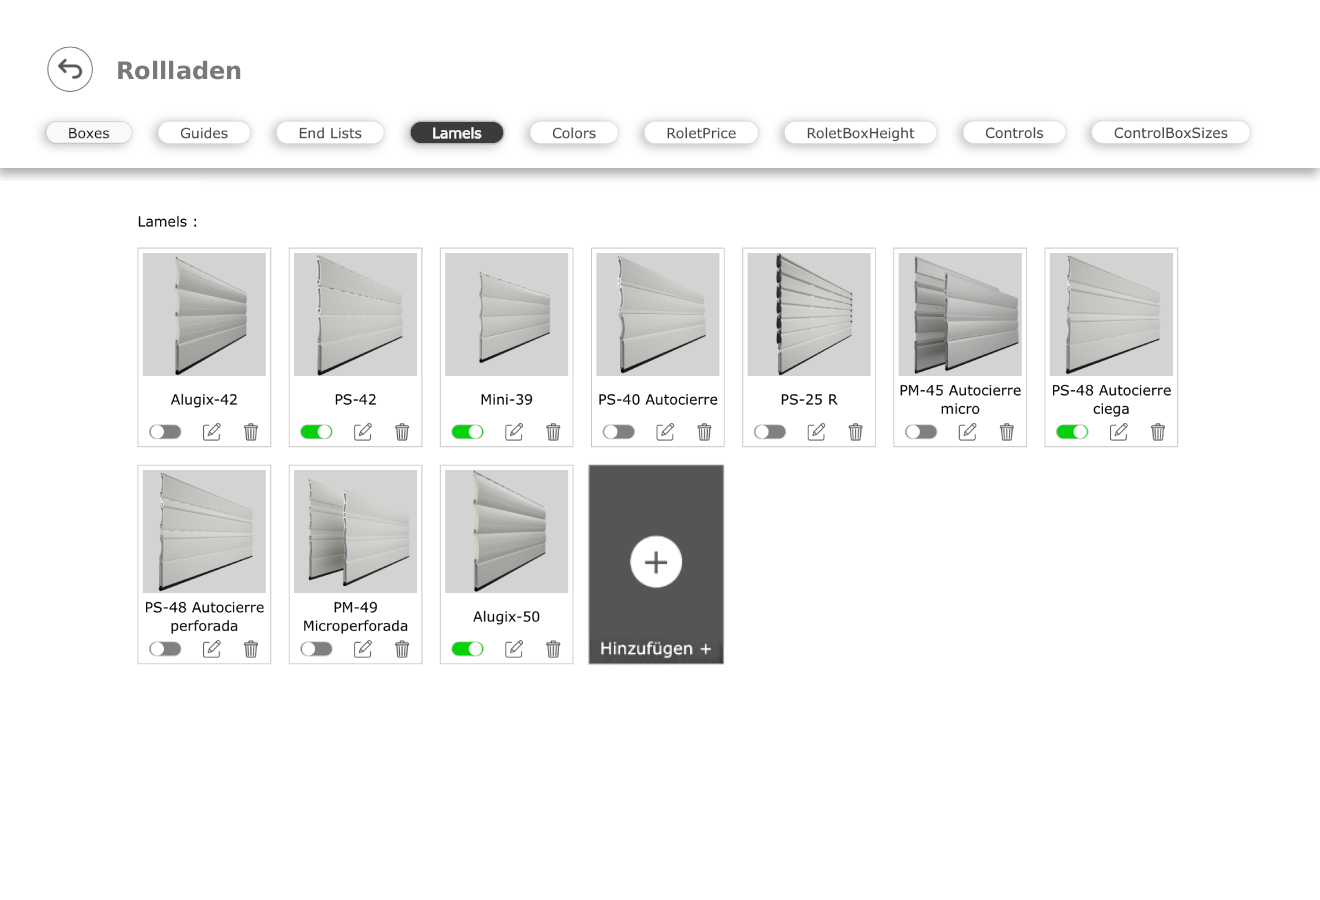Enable the PS-48 Autocierre perforada toggle
The image size is (1320, 900).
point(165,649)
